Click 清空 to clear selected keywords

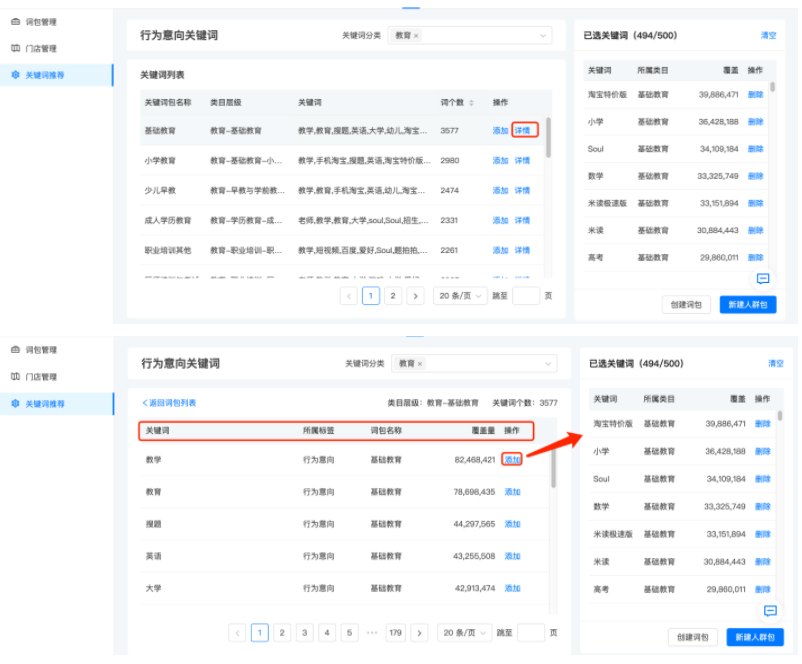tap(768, 35)
